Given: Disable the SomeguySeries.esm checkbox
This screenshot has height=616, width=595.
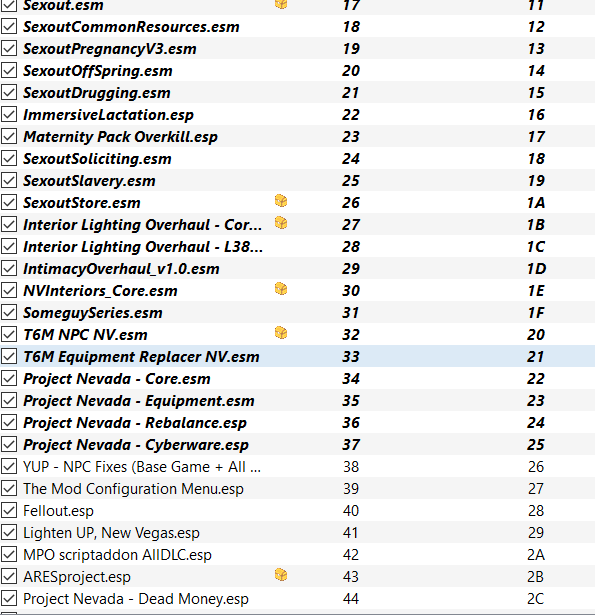Looking at the screenshot, I should pos(9,312).
